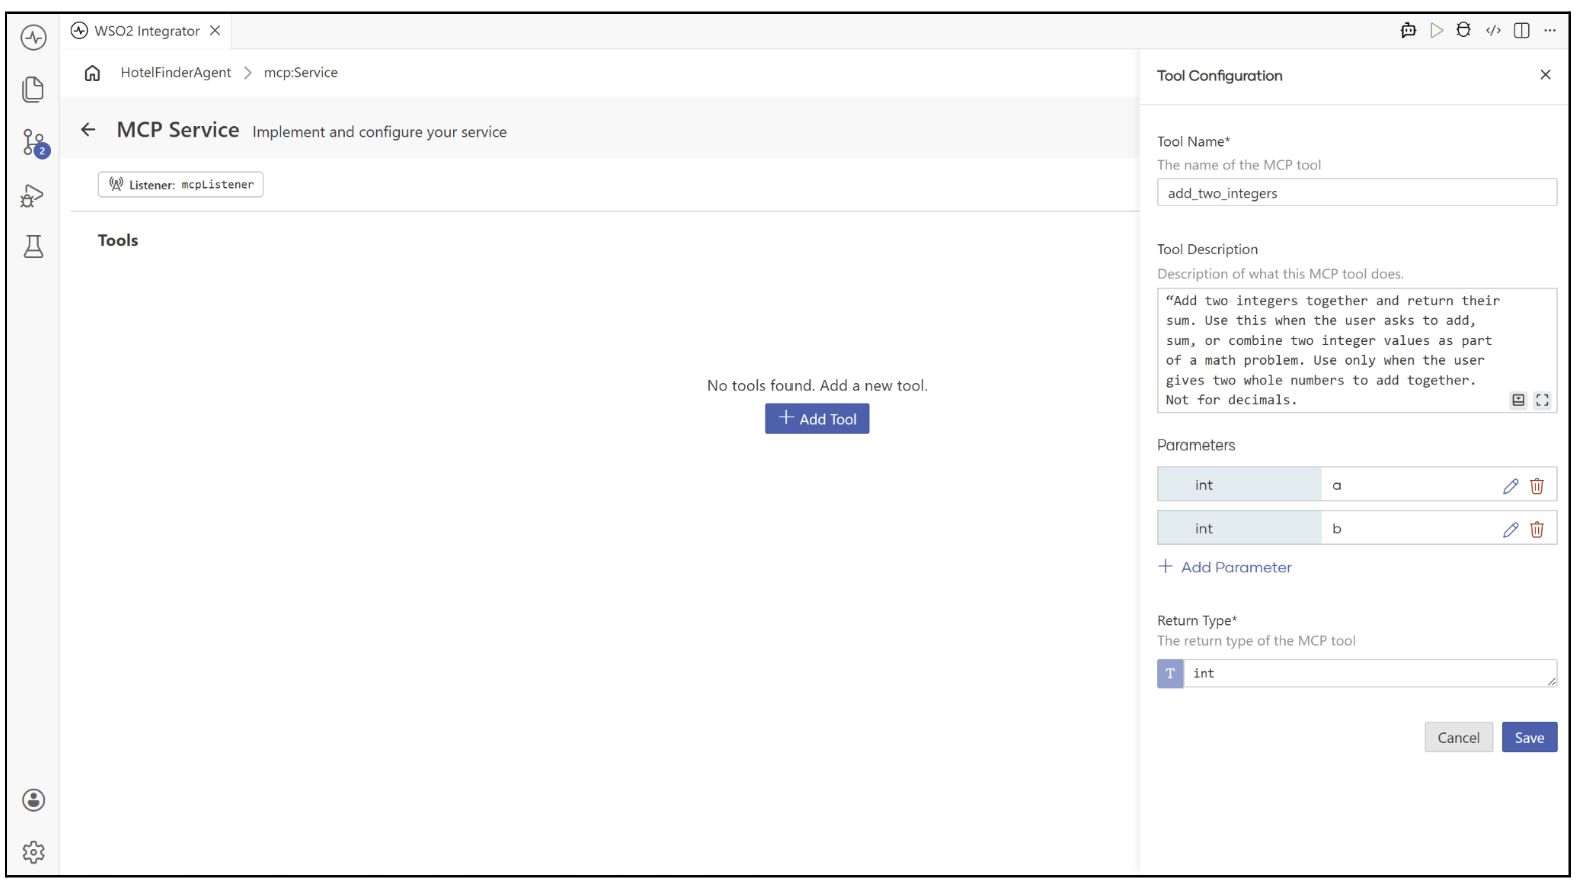Open the Accounts icon in the activity bar

point(33,800)
